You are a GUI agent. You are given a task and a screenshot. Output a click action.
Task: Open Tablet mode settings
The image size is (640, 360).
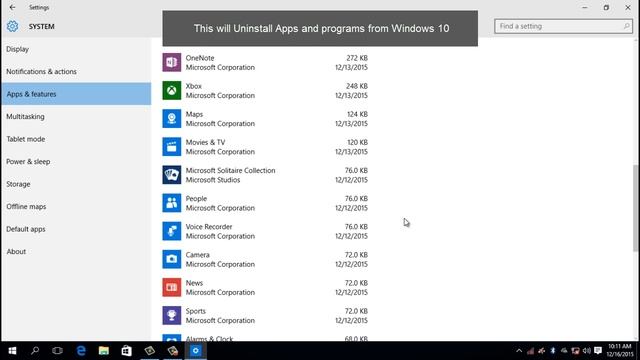(76, 139)
